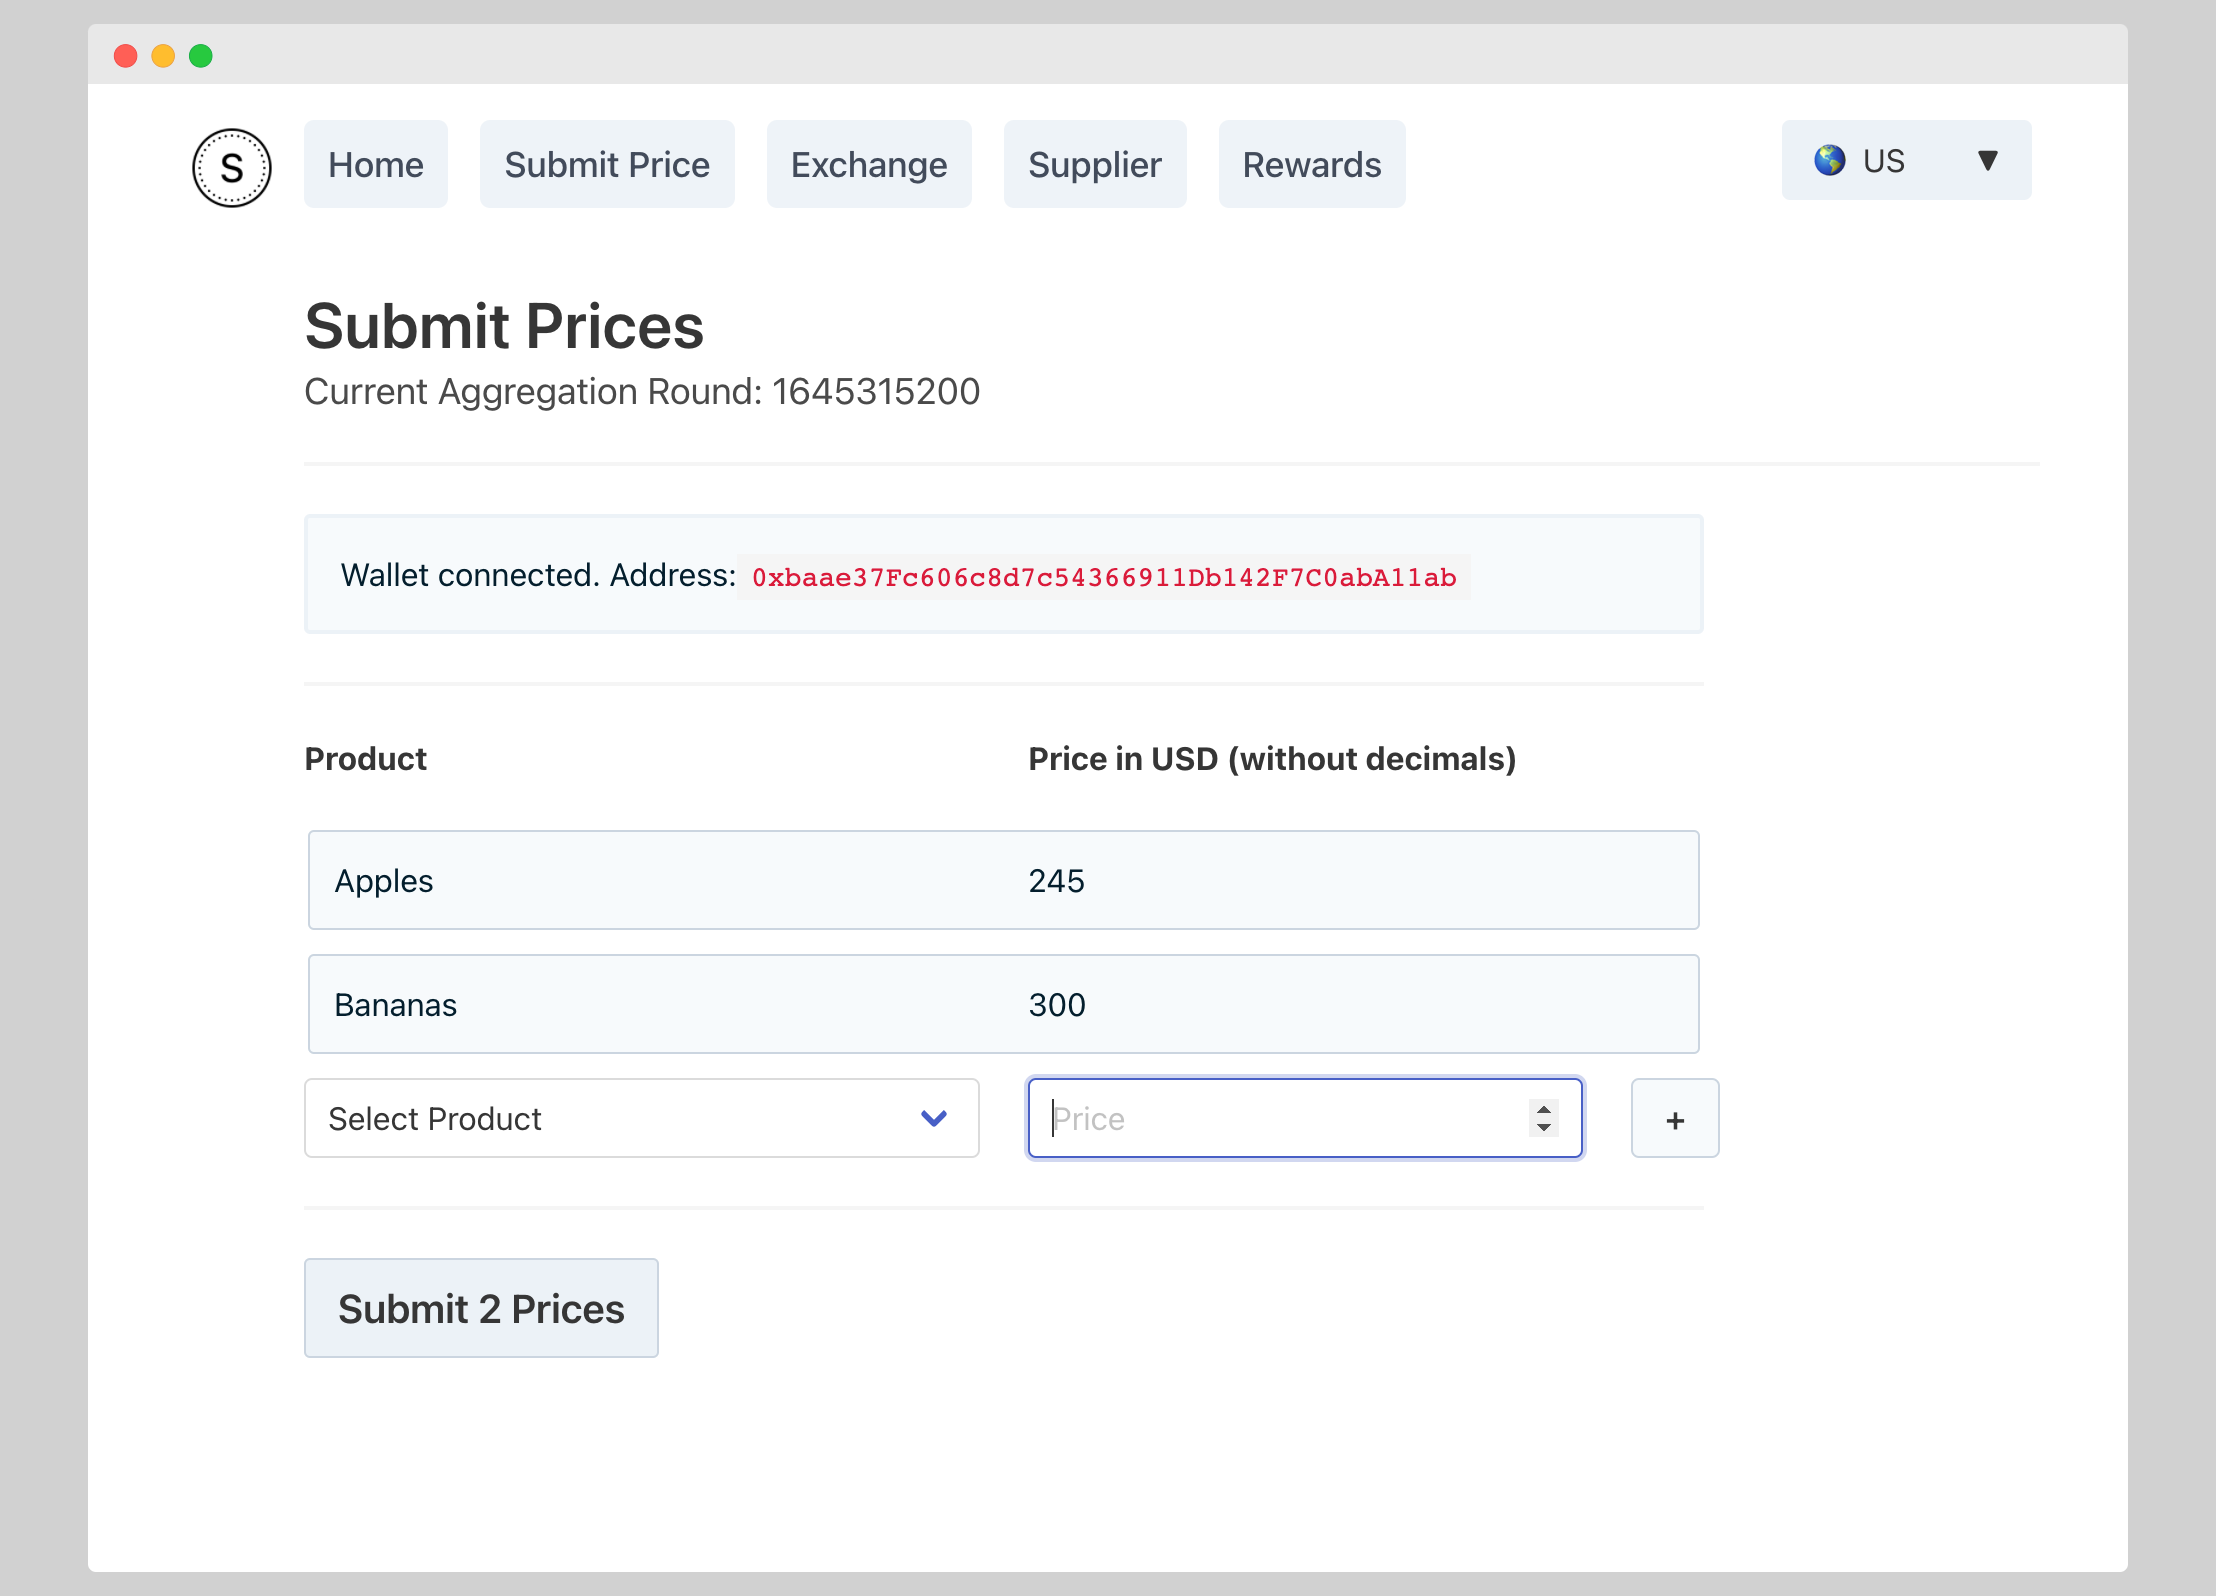
Task: Go to the Home tab
Action: pos(376,164)
